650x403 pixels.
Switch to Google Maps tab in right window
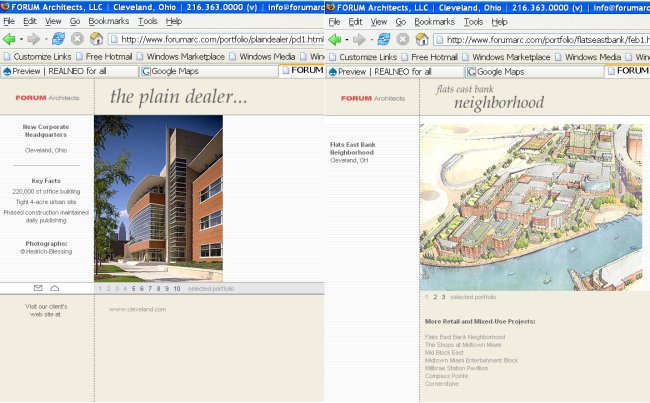(534, 72)
